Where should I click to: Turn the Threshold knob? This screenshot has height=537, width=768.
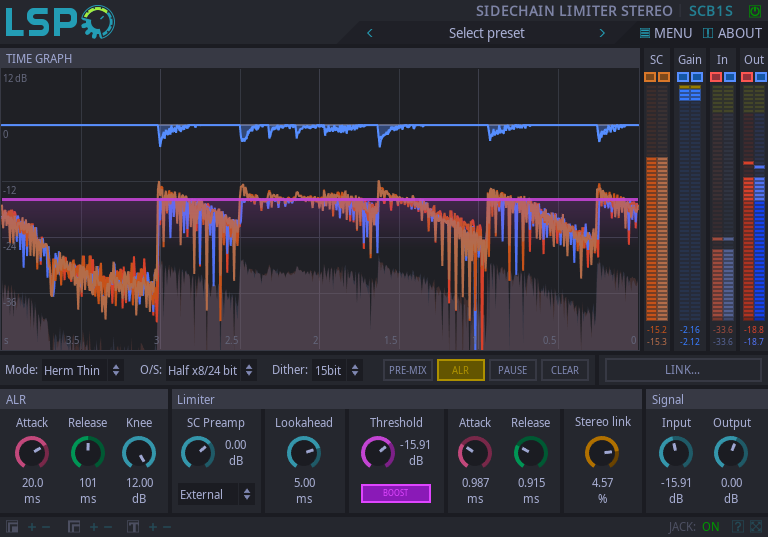pos(377,453)
